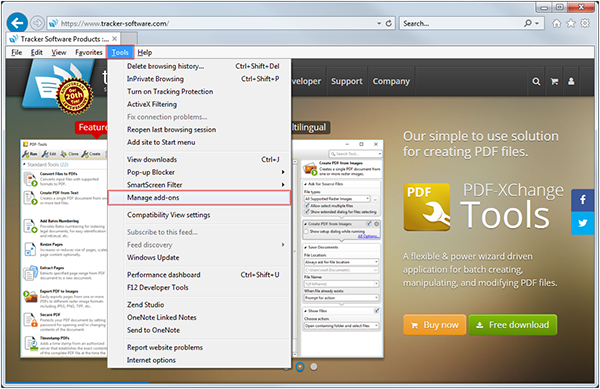600x389 pixels.
Task: Select the active carousel indicator dot
Action: [300, 367]
